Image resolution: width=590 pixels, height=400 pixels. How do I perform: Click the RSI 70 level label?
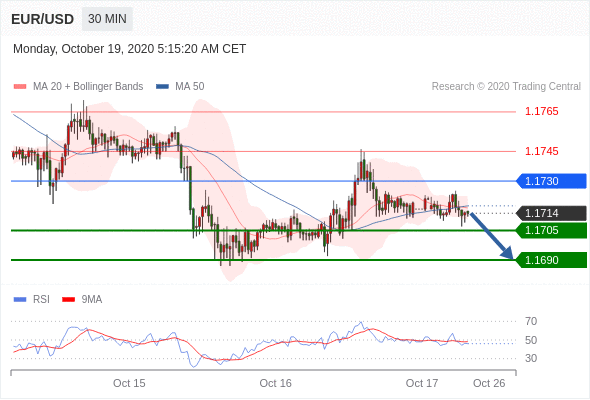point(531,321)
